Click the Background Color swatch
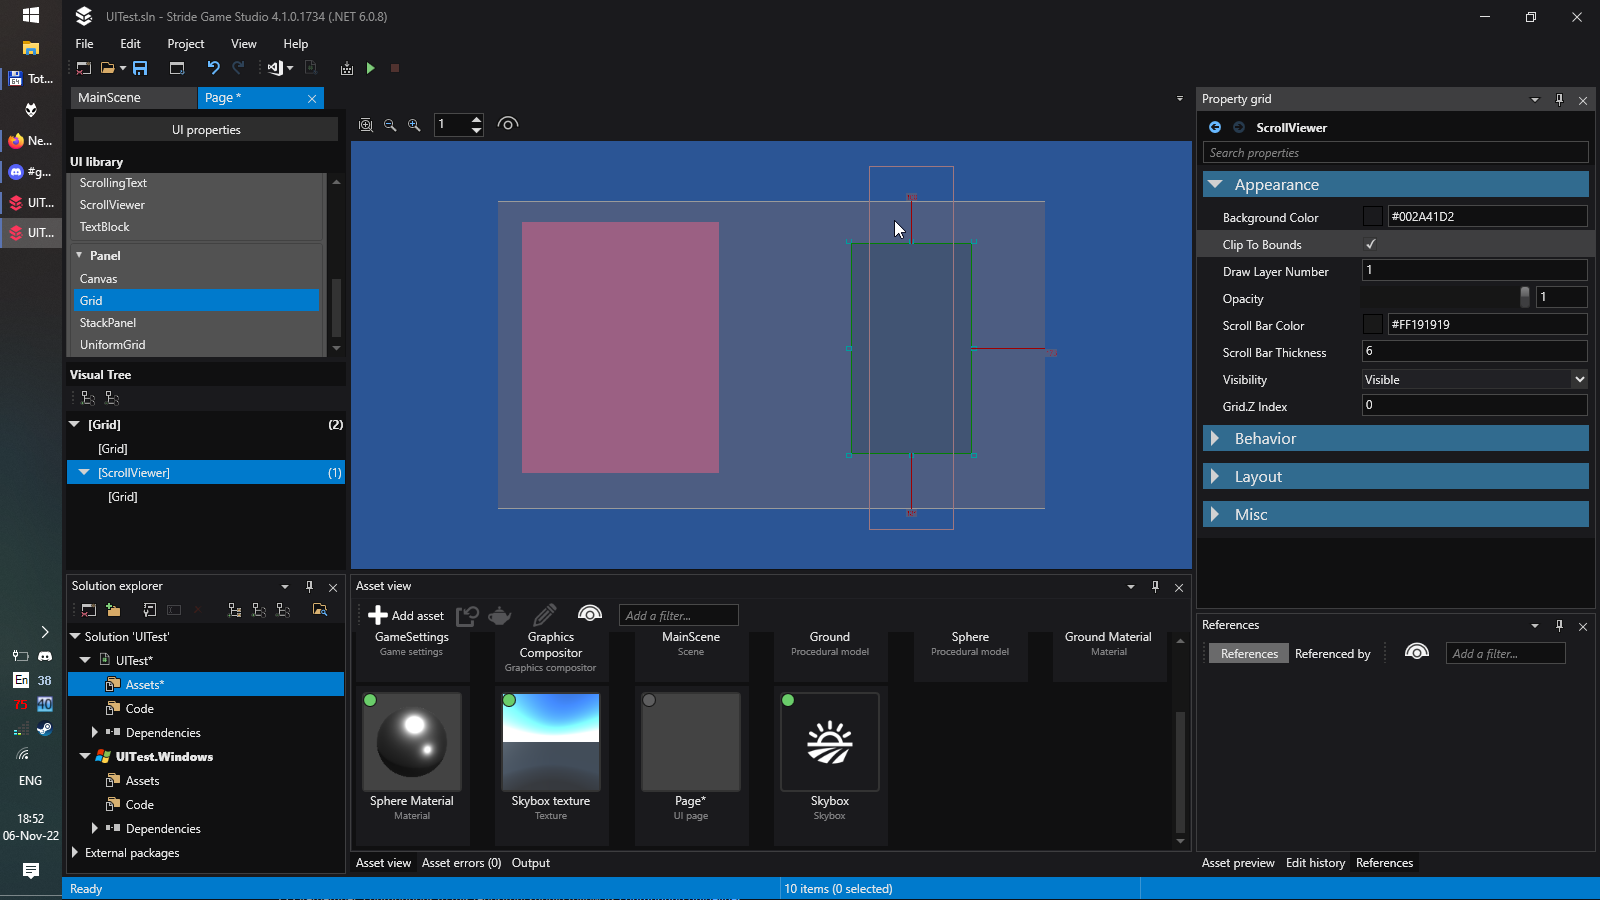 [1373, 216]
